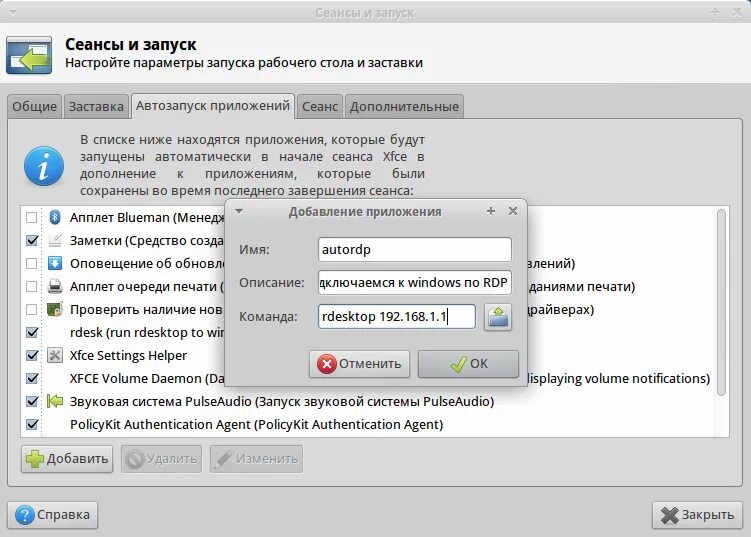Select Апплет Blueman row text

coord(147,217)
